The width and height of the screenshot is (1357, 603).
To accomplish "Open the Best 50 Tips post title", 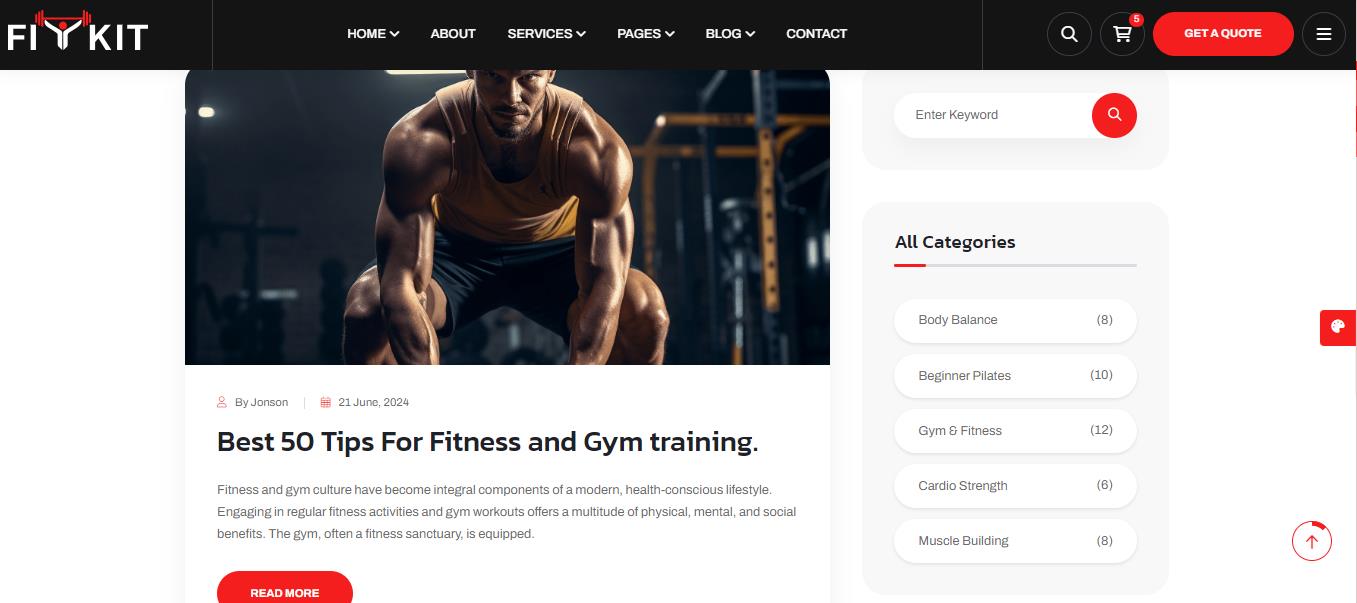I will [488, 442].
